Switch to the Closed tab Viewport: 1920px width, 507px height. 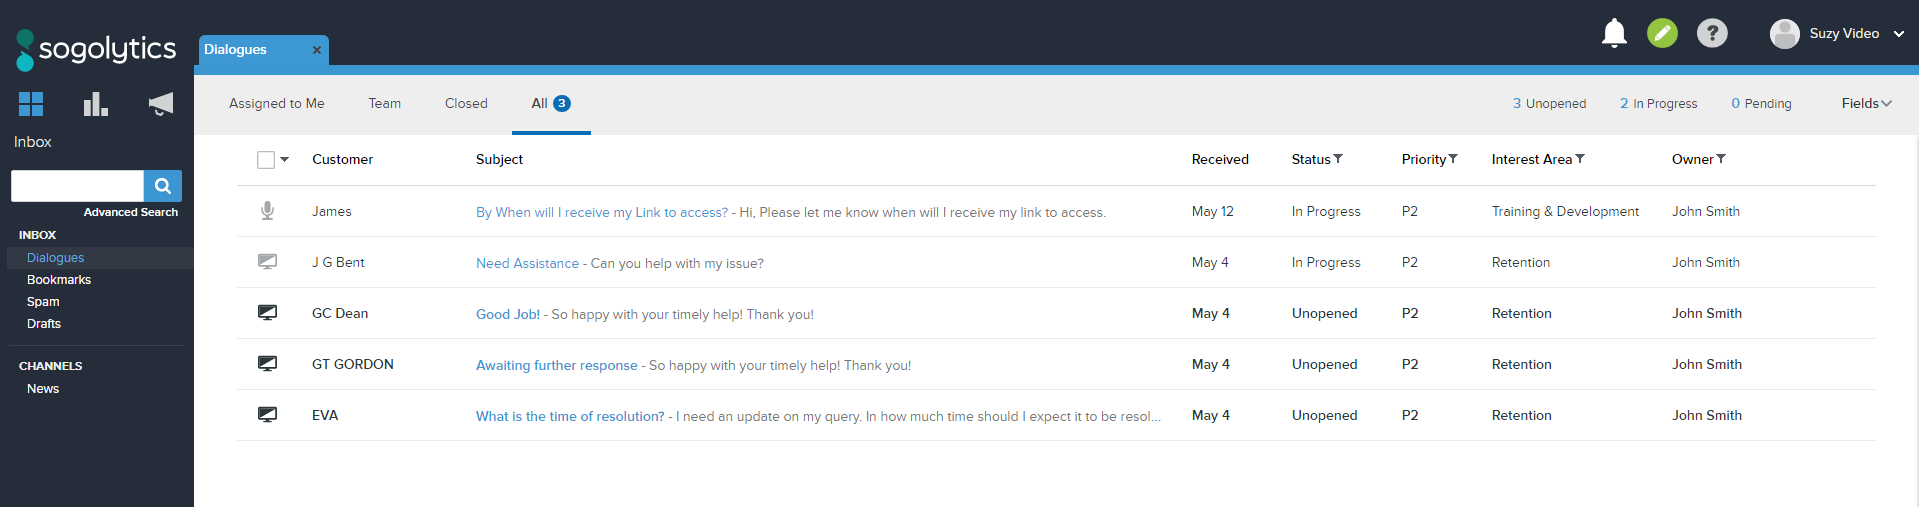coord(466,103)
